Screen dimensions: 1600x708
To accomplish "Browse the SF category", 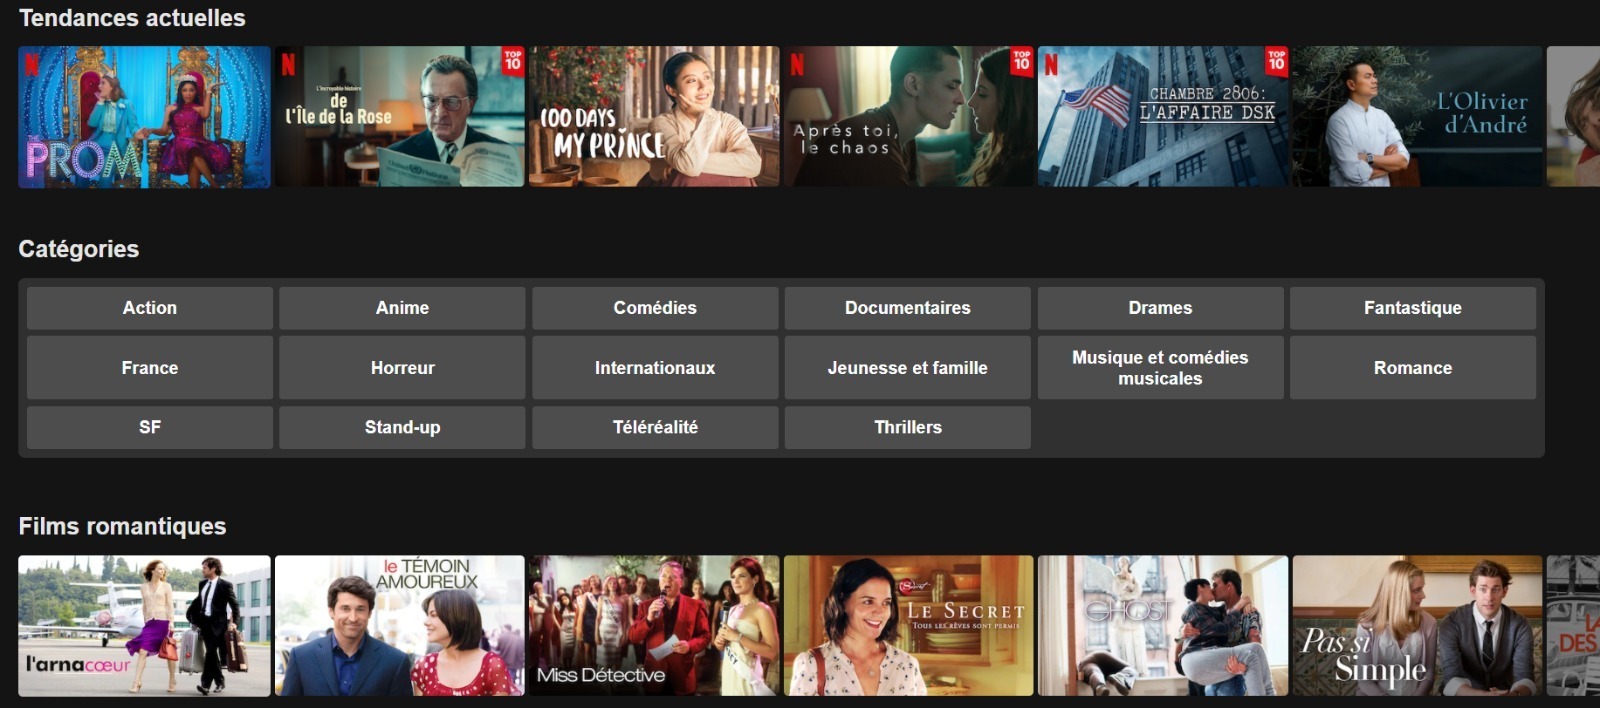I will point(150,427).
